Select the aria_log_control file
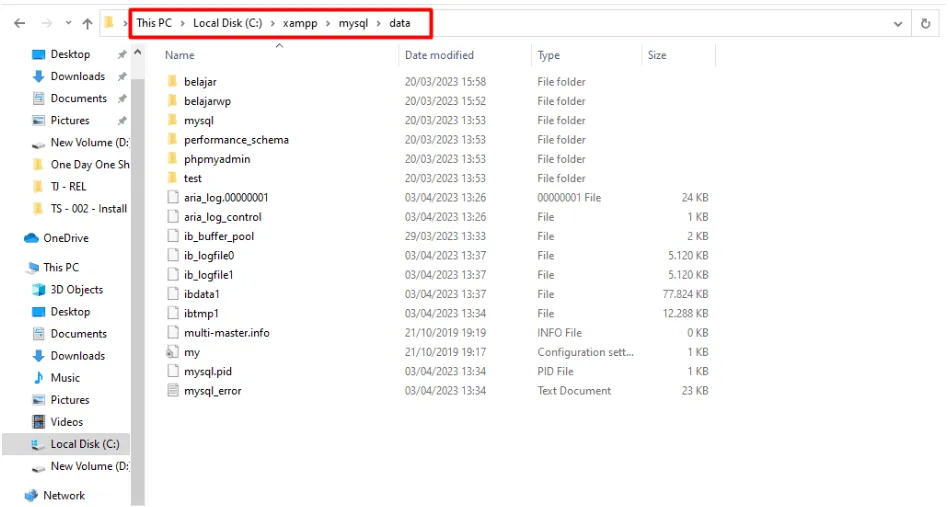Viewport: 949px width, 507px height. 223,217
